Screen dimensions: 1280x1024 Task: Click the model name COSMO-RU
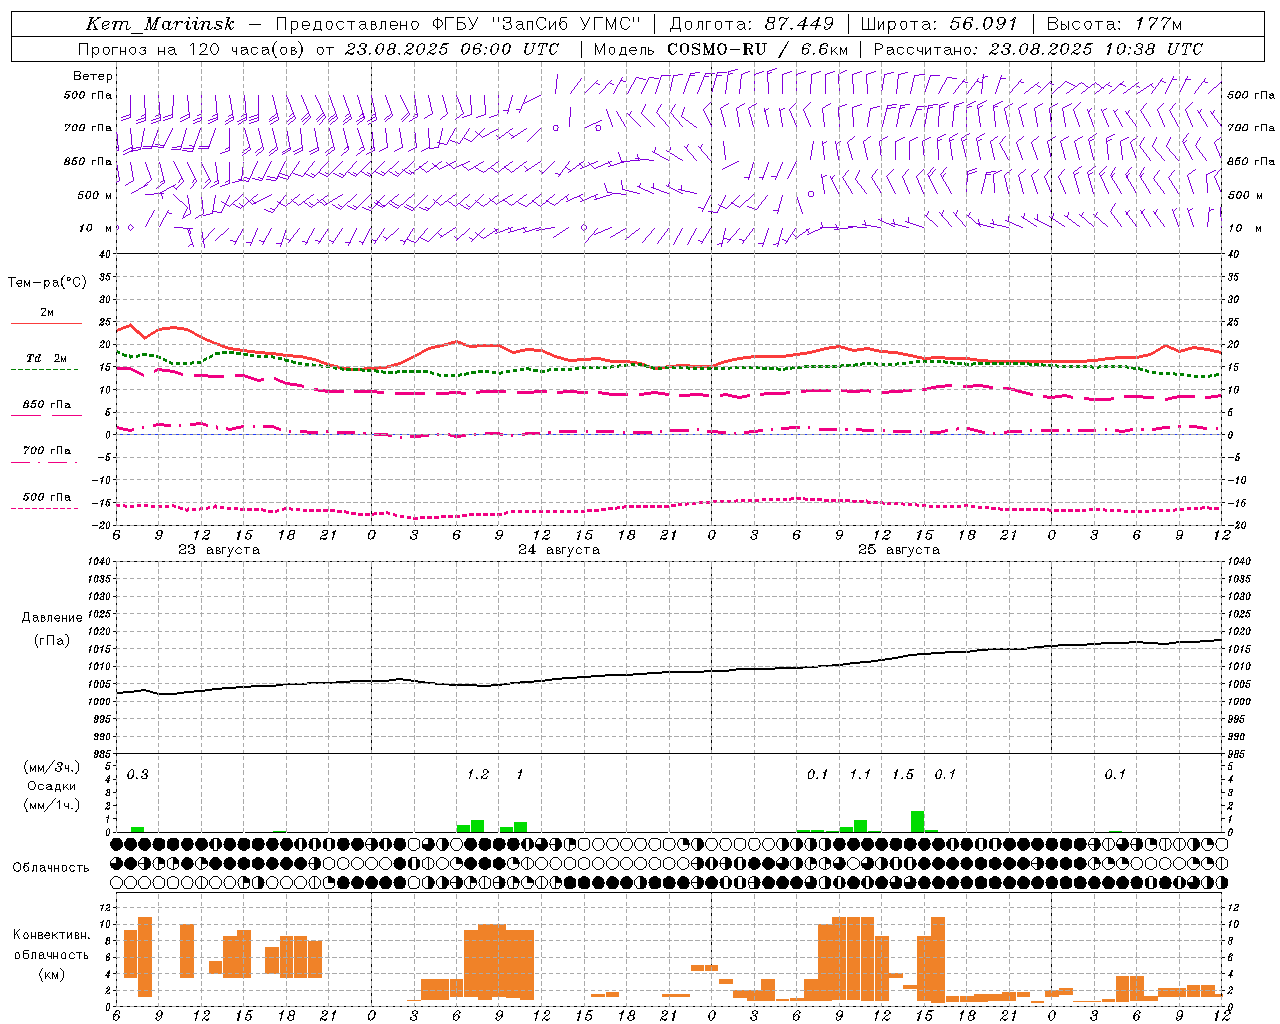(717, 49)
